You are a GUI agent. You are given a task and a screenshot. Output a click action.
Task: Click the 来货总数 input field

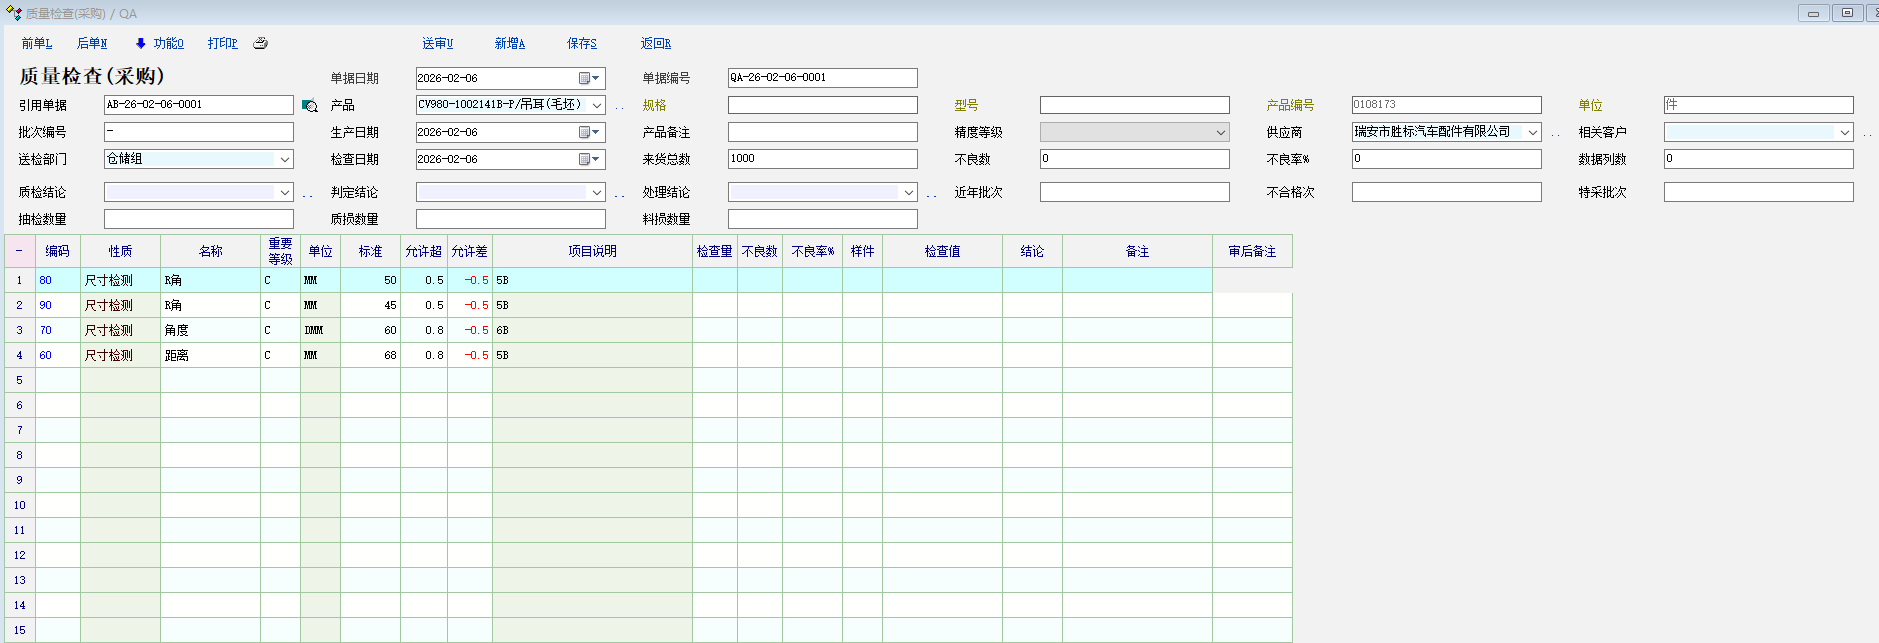(x=822, y=159)
